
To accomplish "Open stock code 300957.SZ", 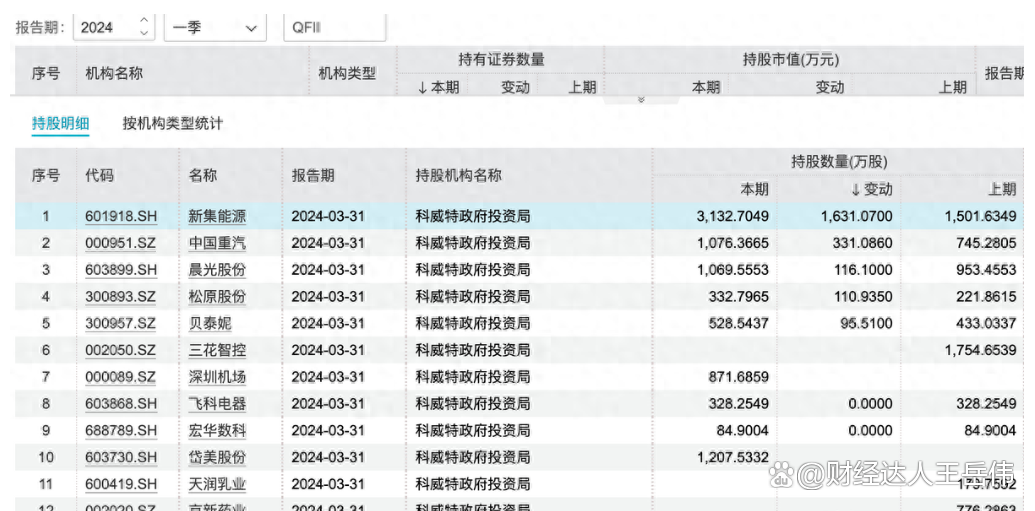I will tap(121, 324).
